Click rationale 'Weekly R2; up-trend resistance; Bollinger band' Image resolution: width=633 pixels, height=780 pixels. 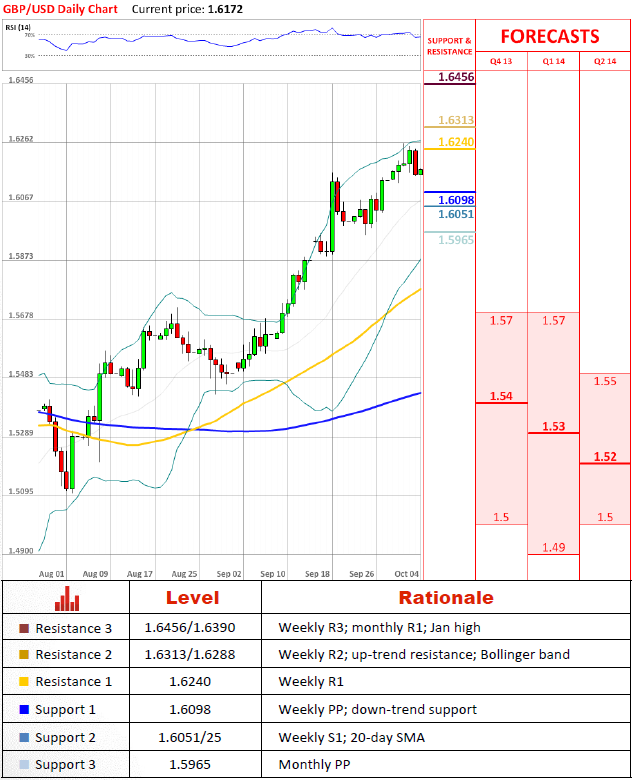(x=424, y=654)
